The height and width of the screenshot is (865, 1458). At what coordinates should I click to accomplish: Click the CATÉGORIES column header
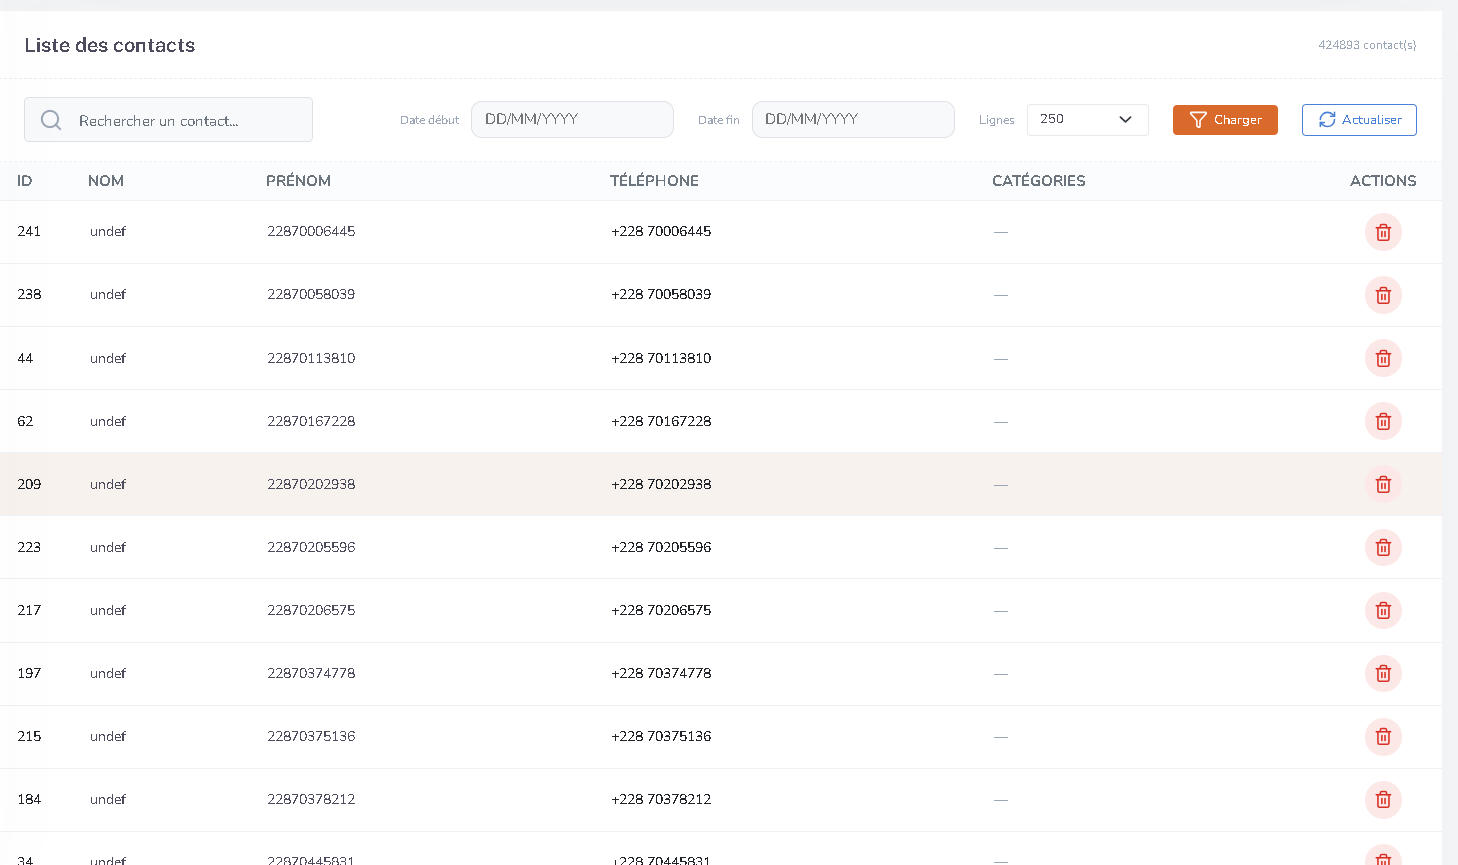1039,181
